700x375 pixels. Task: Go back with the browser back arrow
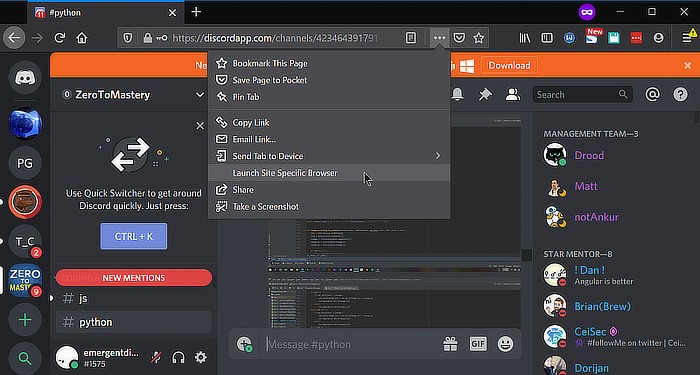[14, 38]
